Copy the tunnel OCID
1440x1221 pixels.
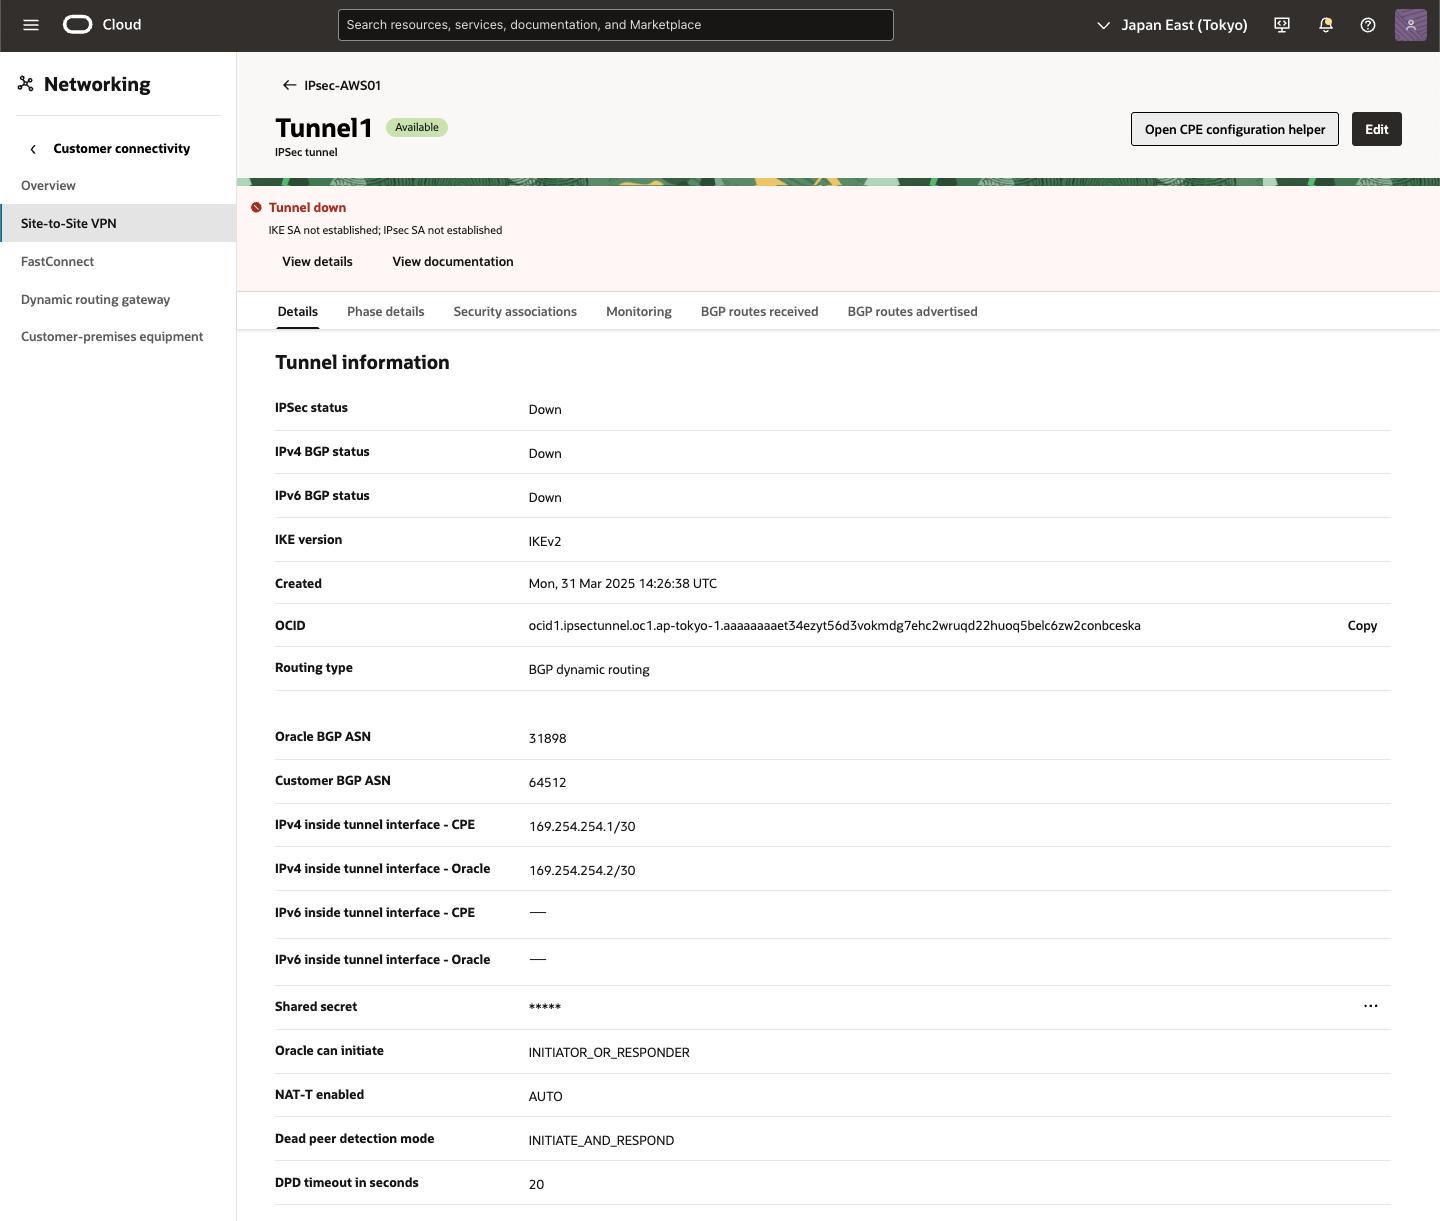1361,625
